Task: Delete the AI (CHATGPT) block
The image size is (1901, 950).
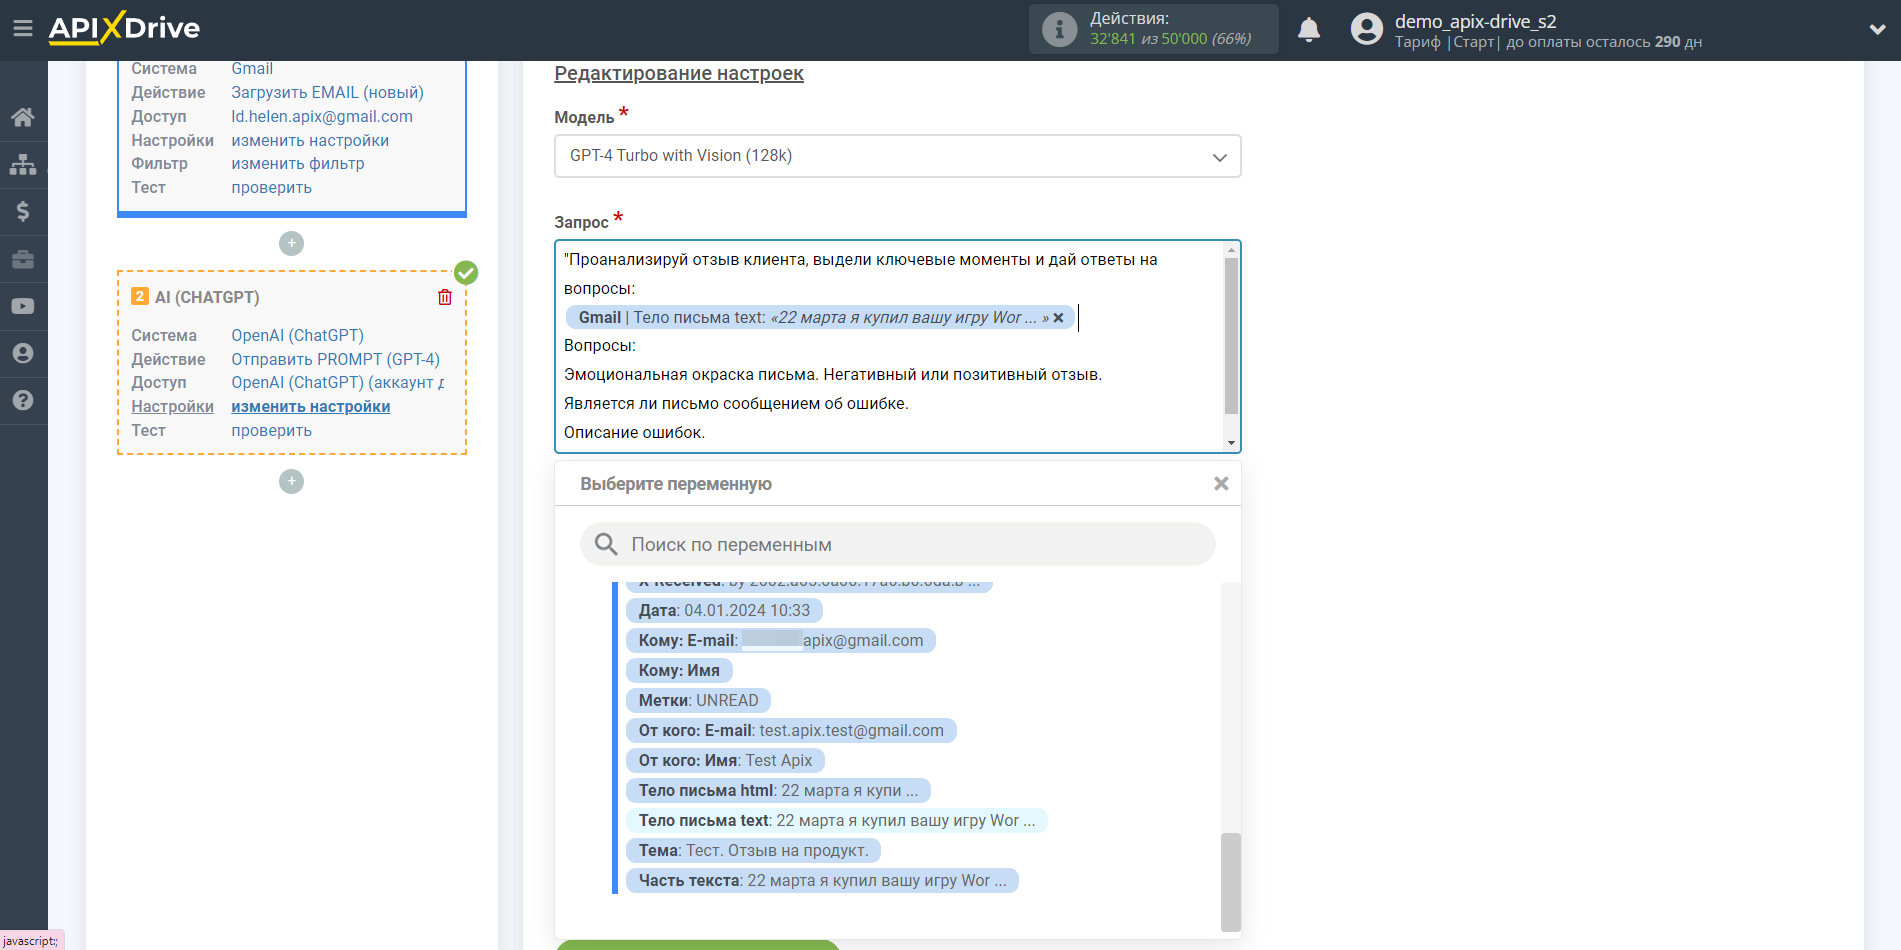Action: tap(445, 297)
